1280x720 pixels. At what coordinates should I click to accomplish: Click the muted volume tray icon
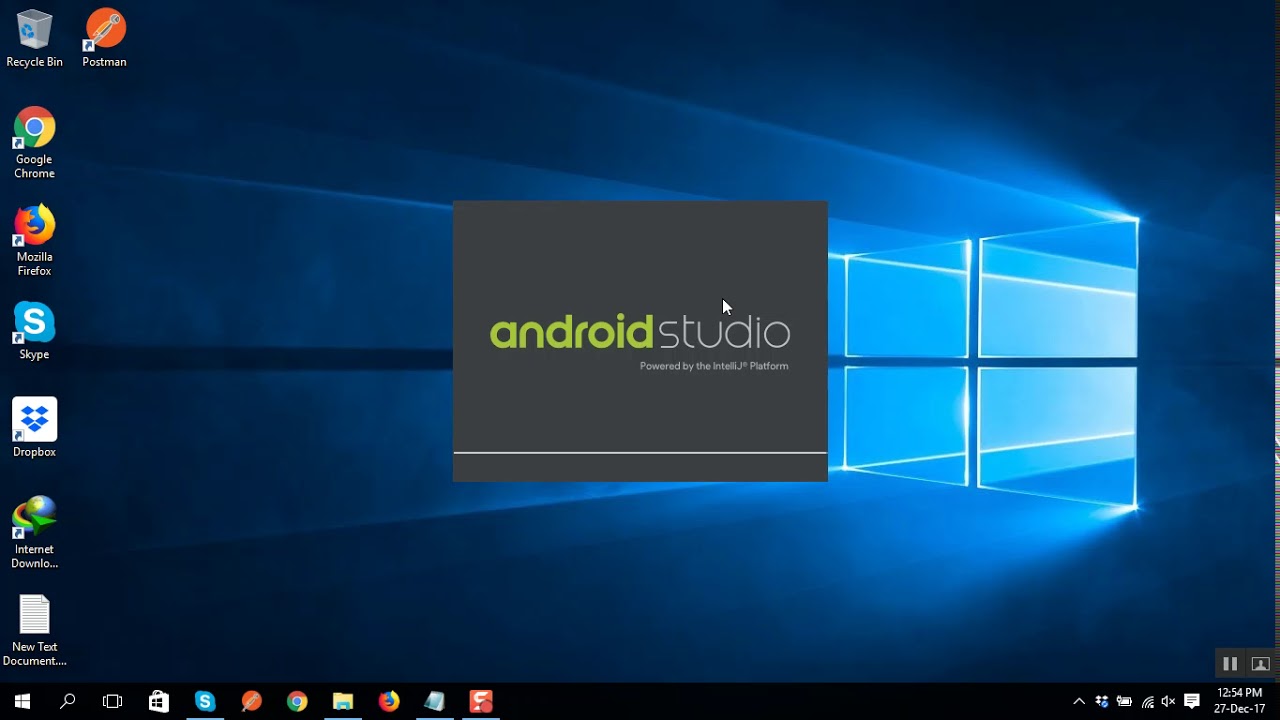1168,701
